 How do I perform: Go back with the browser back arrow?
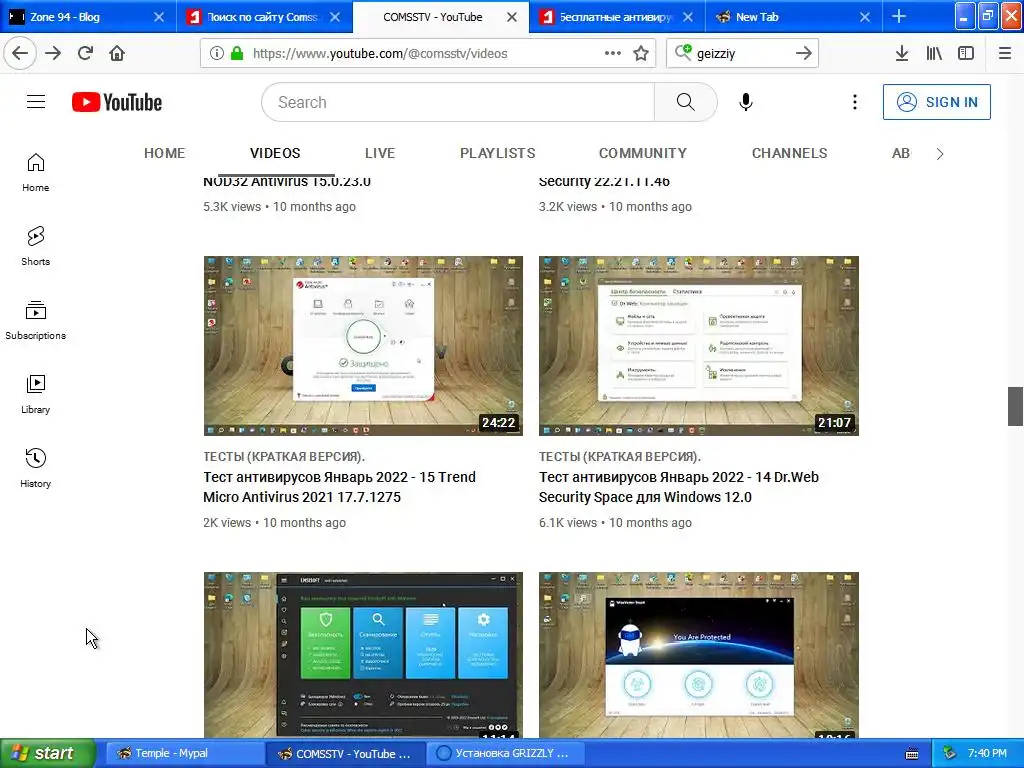click(20, 53)
